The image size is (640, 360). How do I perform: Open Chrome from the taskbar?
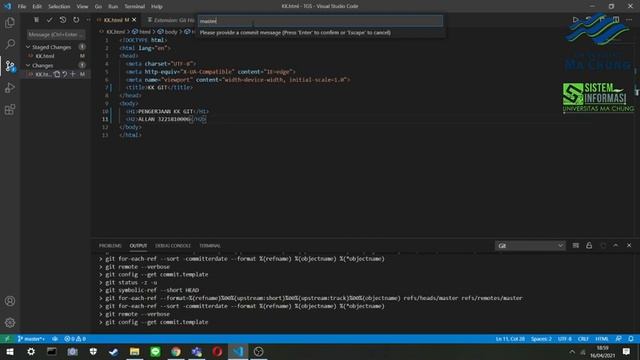[x=176, y=351]
